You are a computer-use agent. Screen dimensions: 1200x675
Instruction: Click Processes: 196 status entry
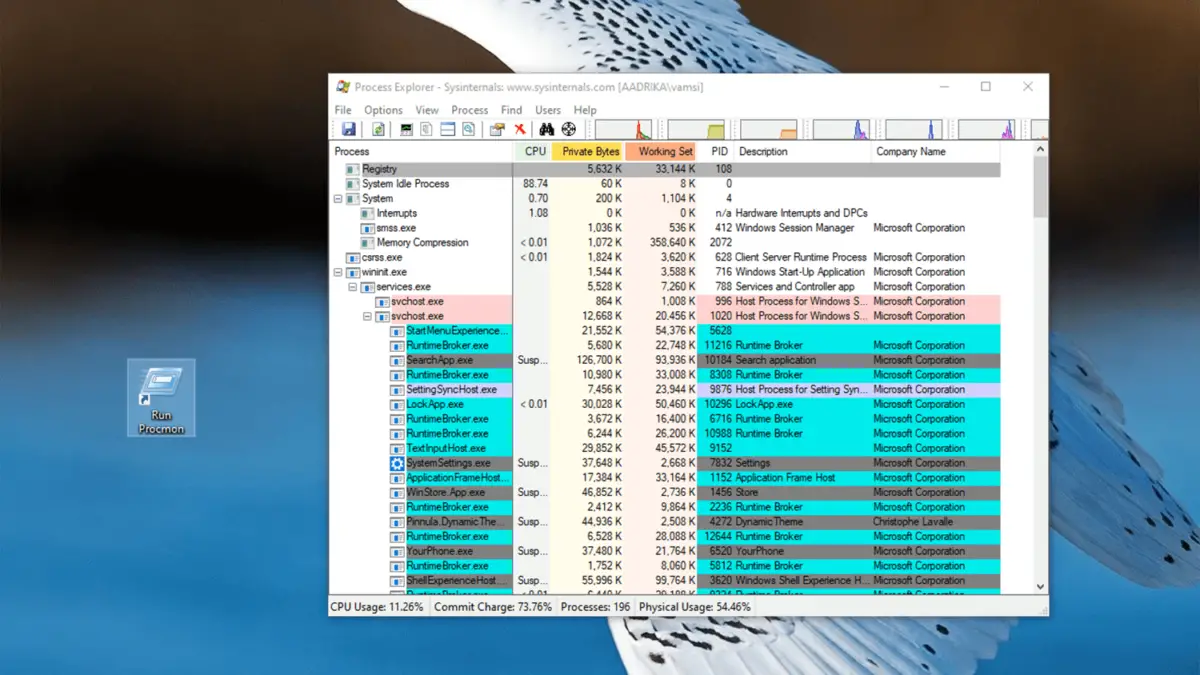(595, 606)
